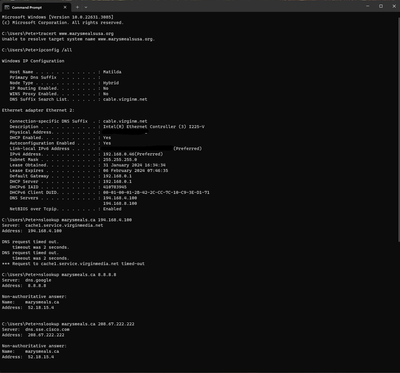The width and height of the screenshot is (400, 373).
Task: Click the DHCP Enabled row
Action: pos(60,138)
